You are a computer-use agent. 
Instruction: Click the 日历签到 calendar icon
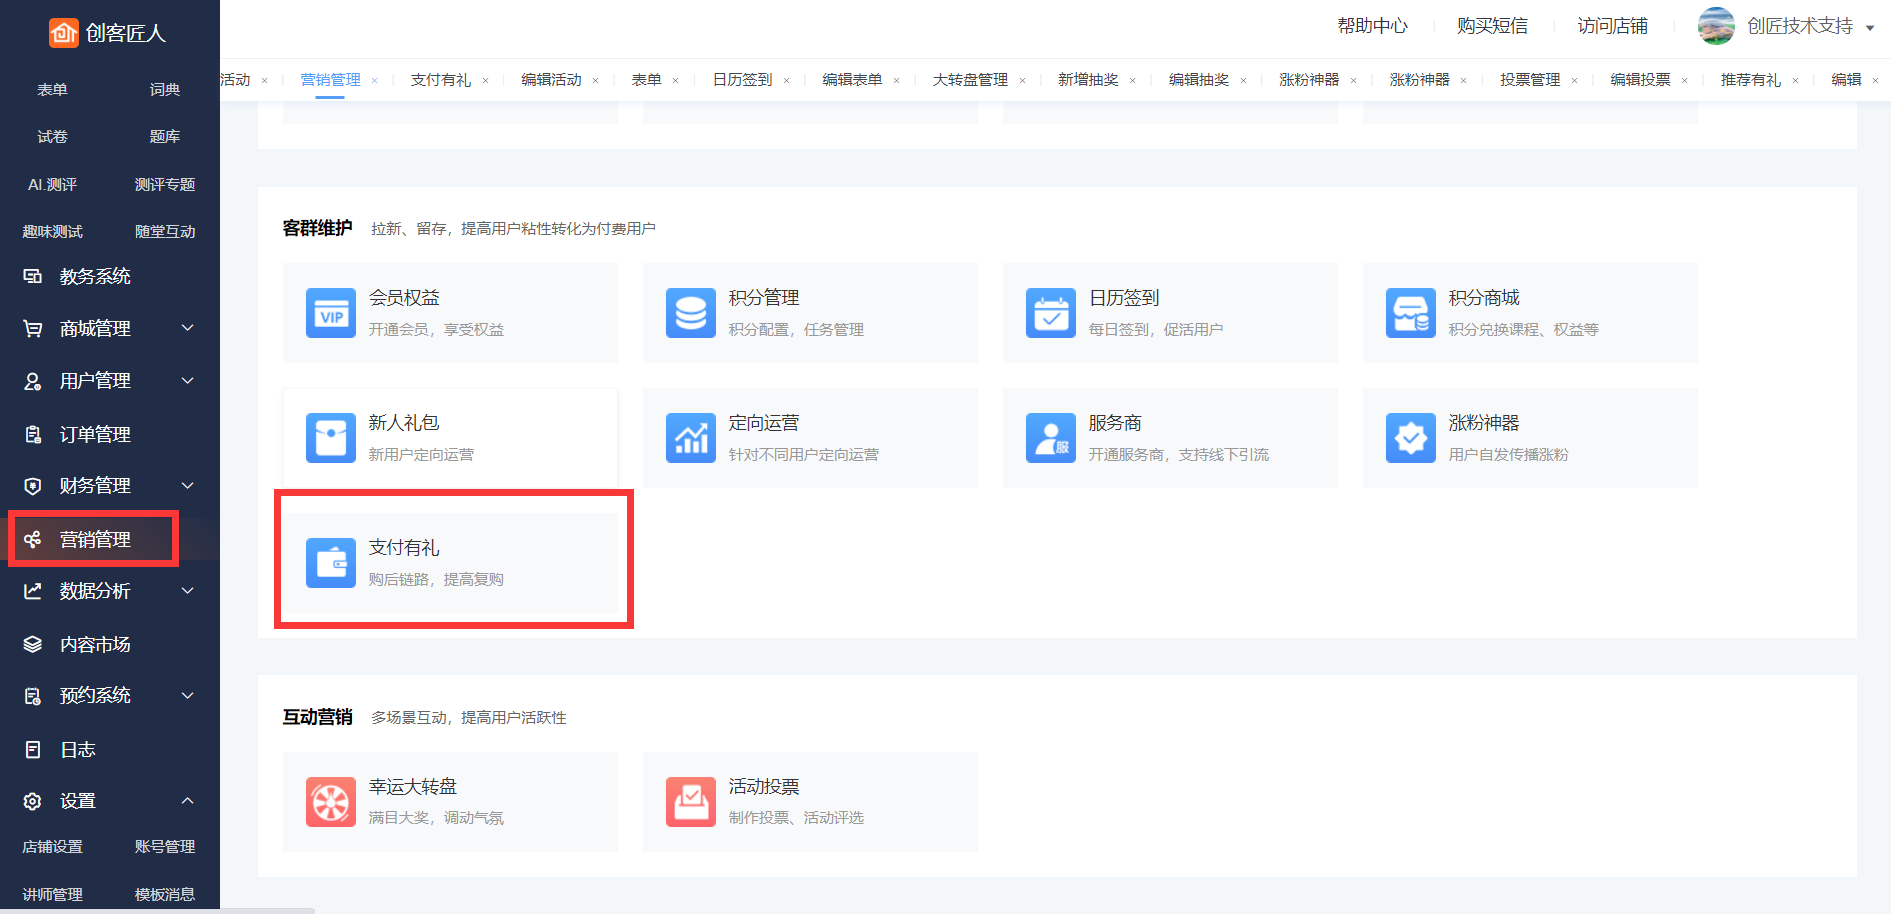1051,314
